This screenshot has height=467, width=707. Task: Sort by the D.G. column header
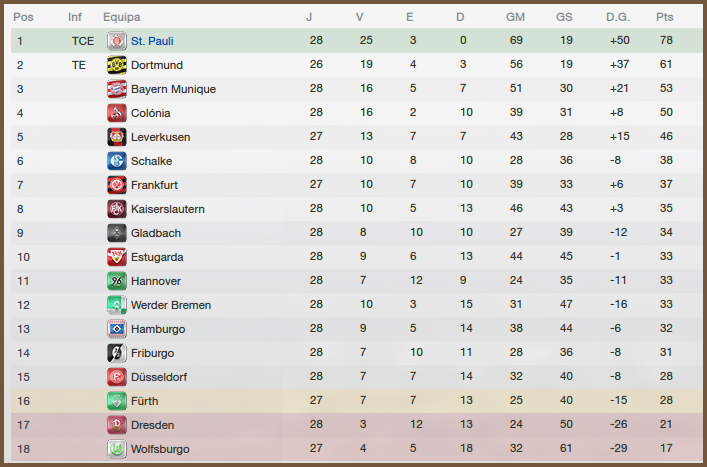coord(617,17)
